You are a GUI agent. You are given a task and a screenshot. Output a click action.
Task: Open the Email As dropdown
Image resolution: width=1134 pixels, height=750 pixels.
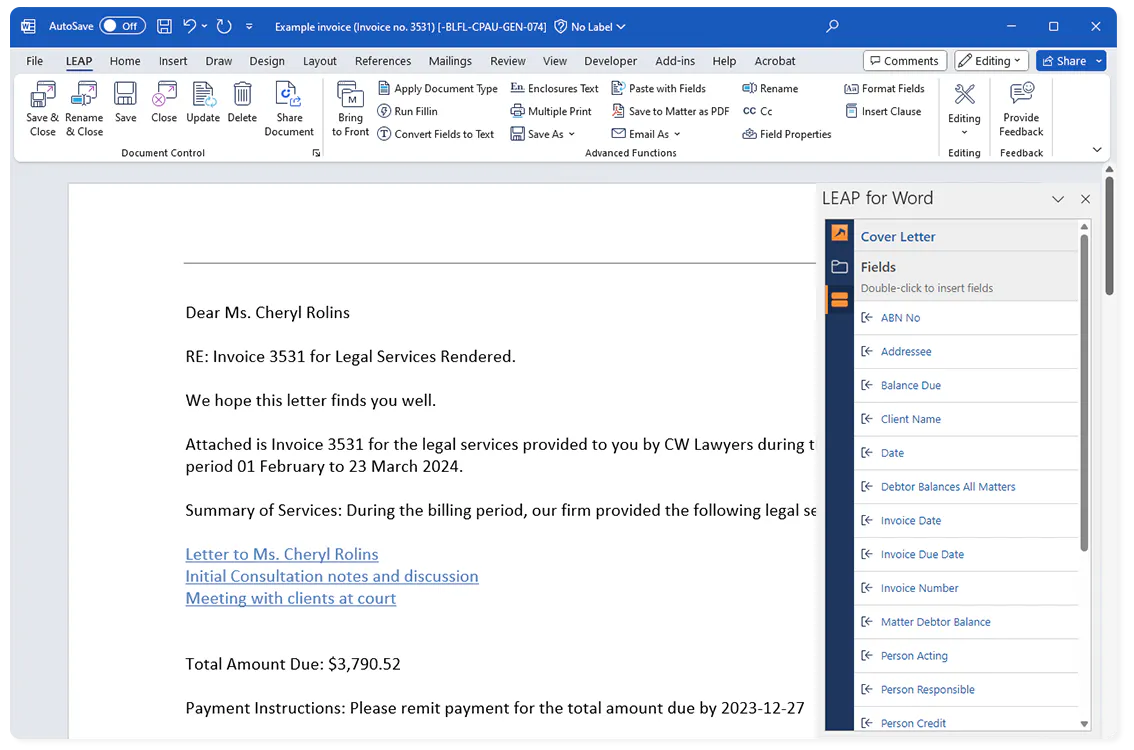[646, 134]
